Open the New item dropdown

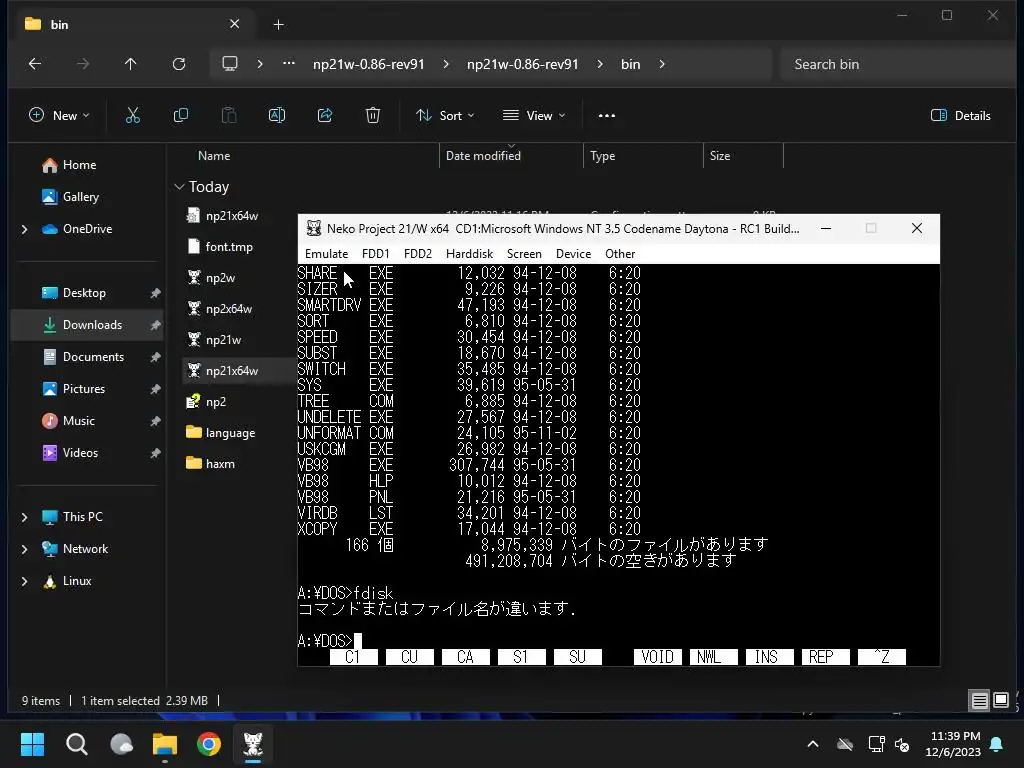(x=59, y=116)
